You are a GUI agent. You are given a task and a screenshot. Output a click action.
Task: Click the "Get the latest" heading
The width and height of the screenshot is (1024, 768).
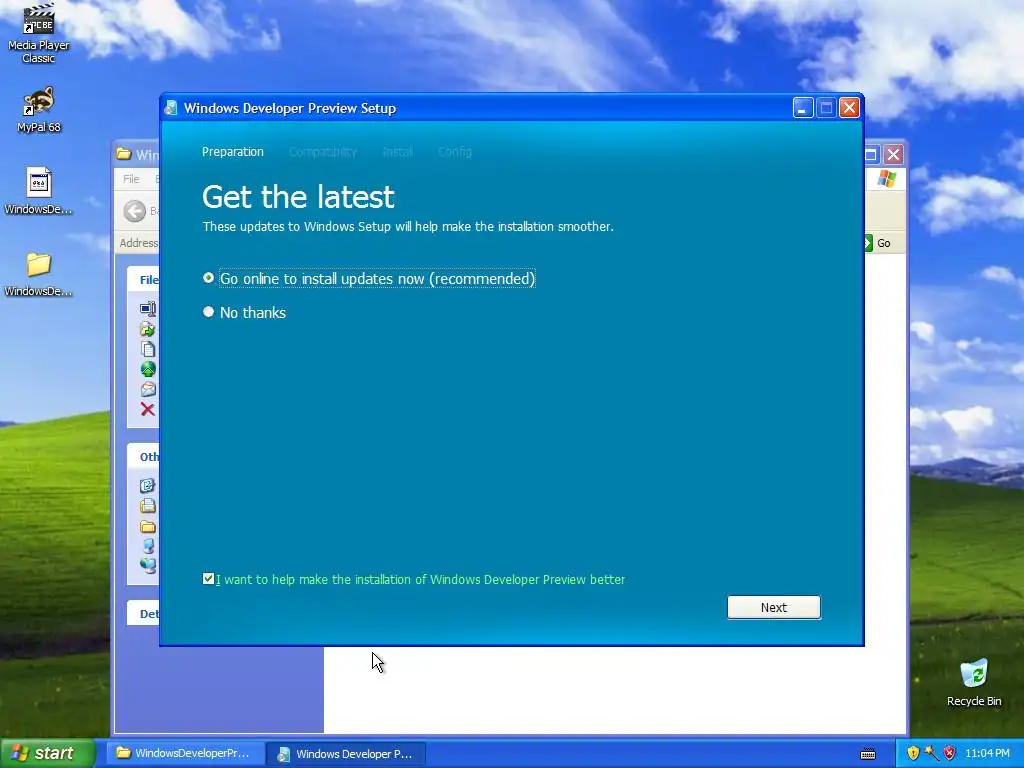coord(298,197)
